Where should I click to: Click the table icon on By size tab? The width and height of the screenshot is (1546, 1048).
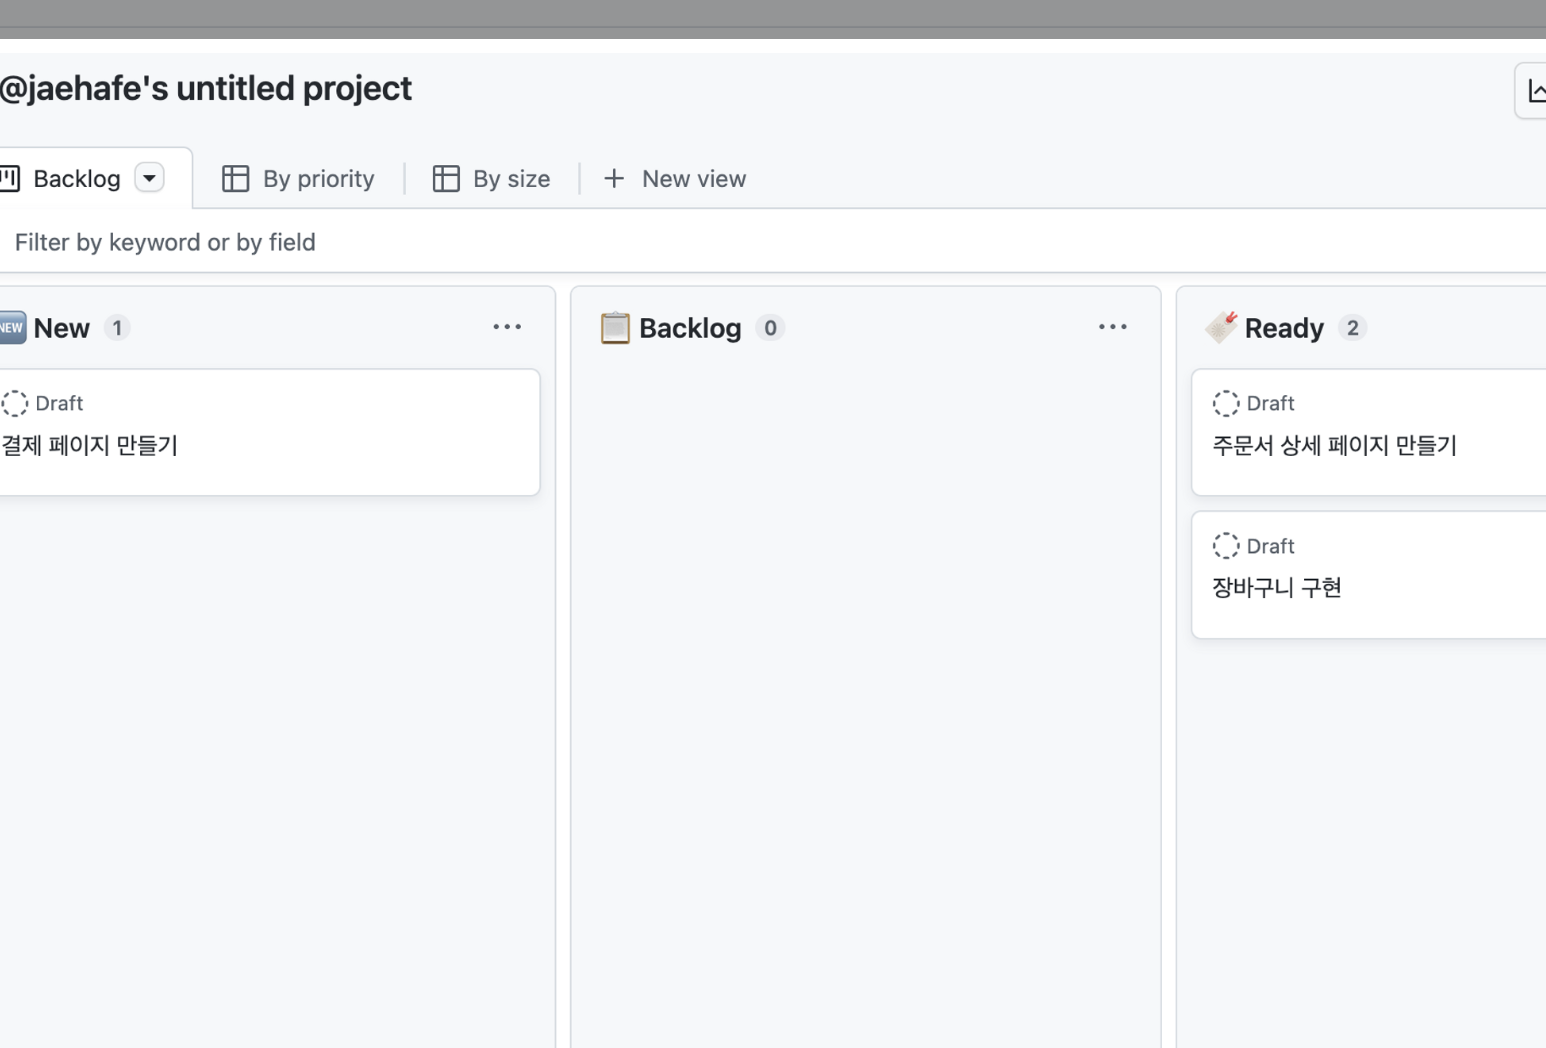[x=446, y=179]
